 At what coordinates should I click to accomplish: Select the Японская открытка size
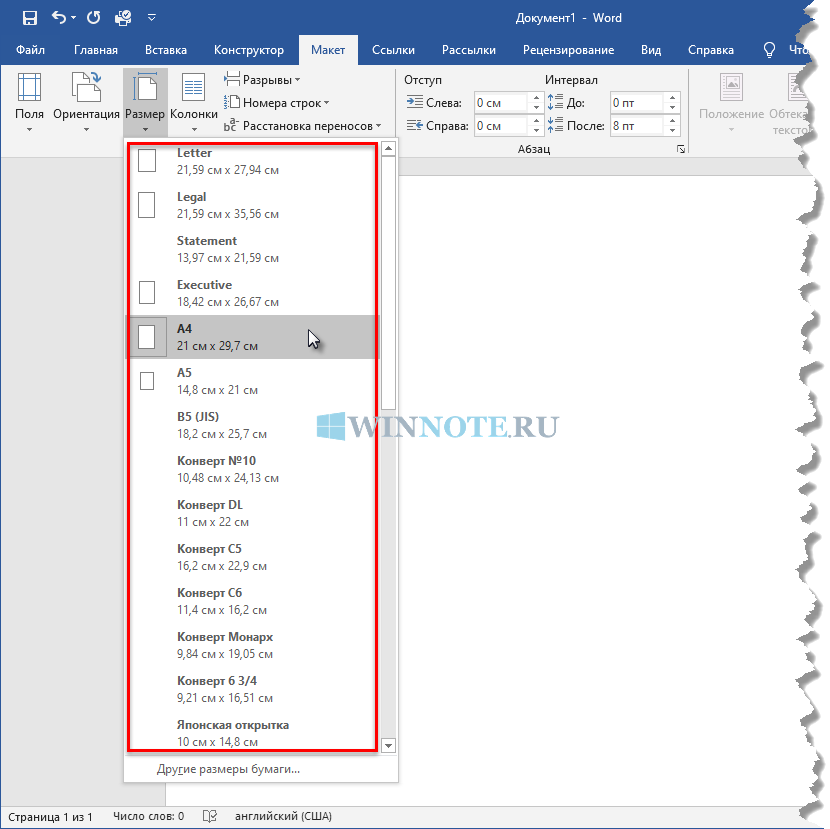click(x=253, y=732)
